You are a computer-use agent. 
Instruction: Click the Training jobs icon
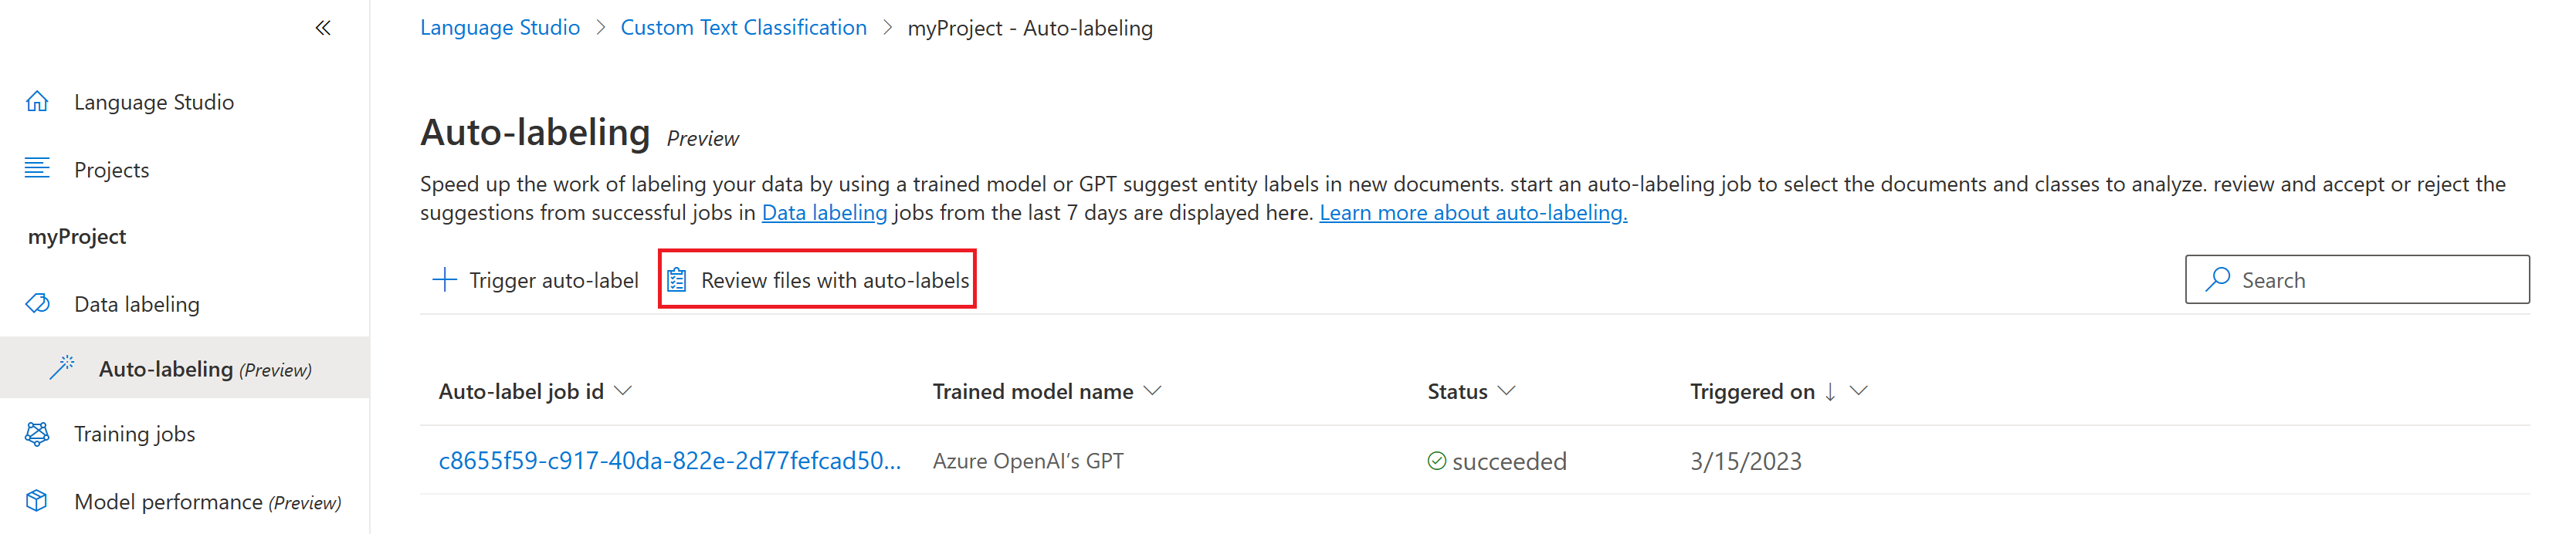[37, 433]
